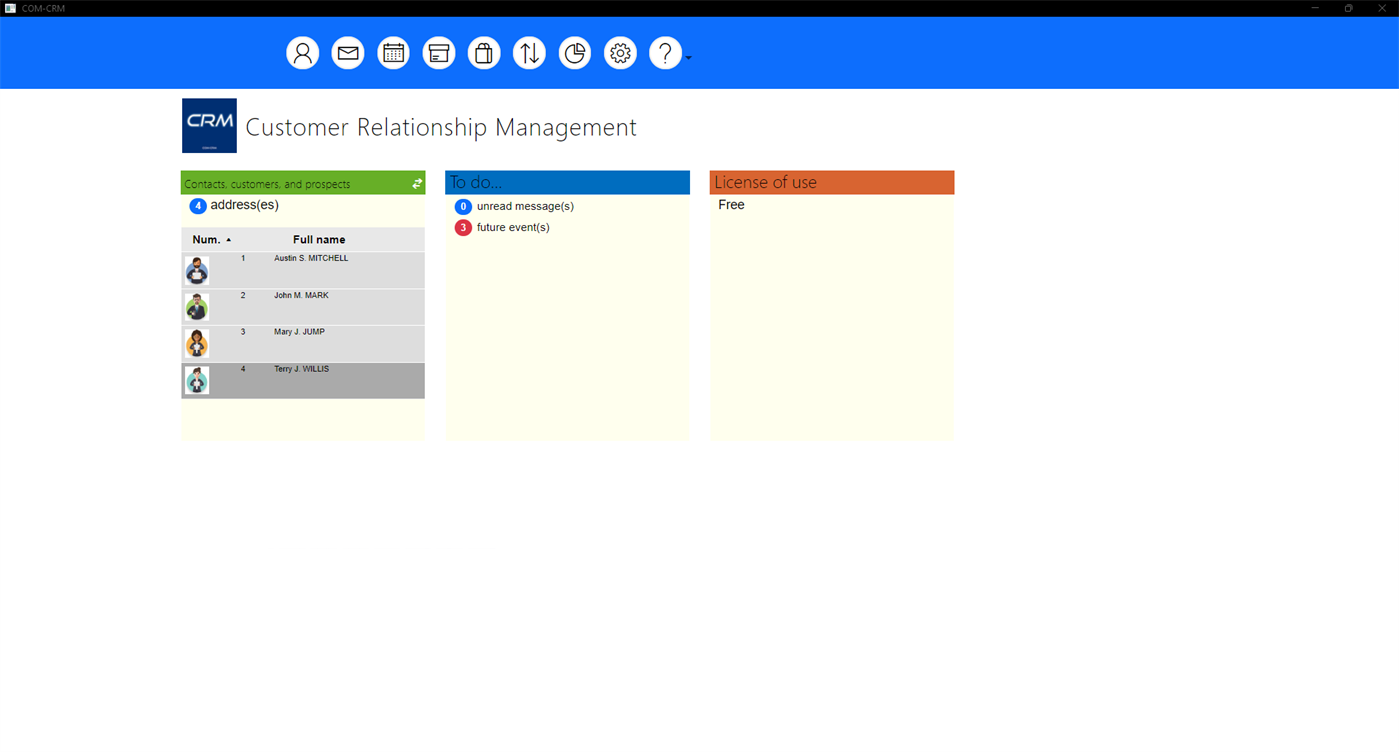This screenshot has height=752, width=1399.
Task: Toggle sort order on Num. column
Action: (x=208, y=239)
